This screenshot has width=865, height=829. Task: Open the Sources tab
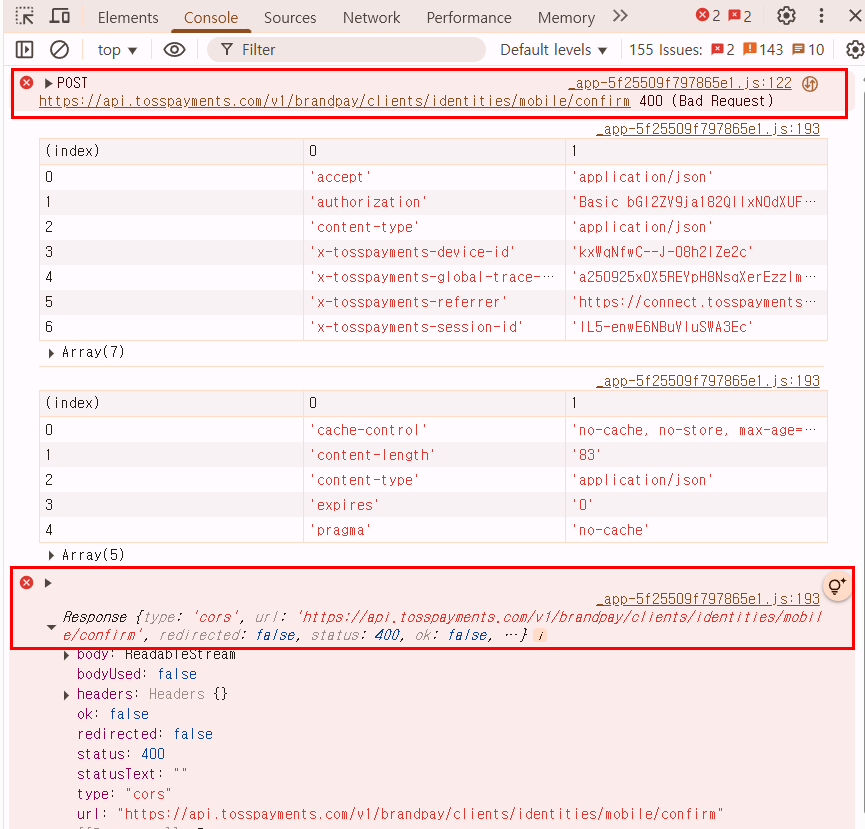pyautogui.click(x=290, y=18)
